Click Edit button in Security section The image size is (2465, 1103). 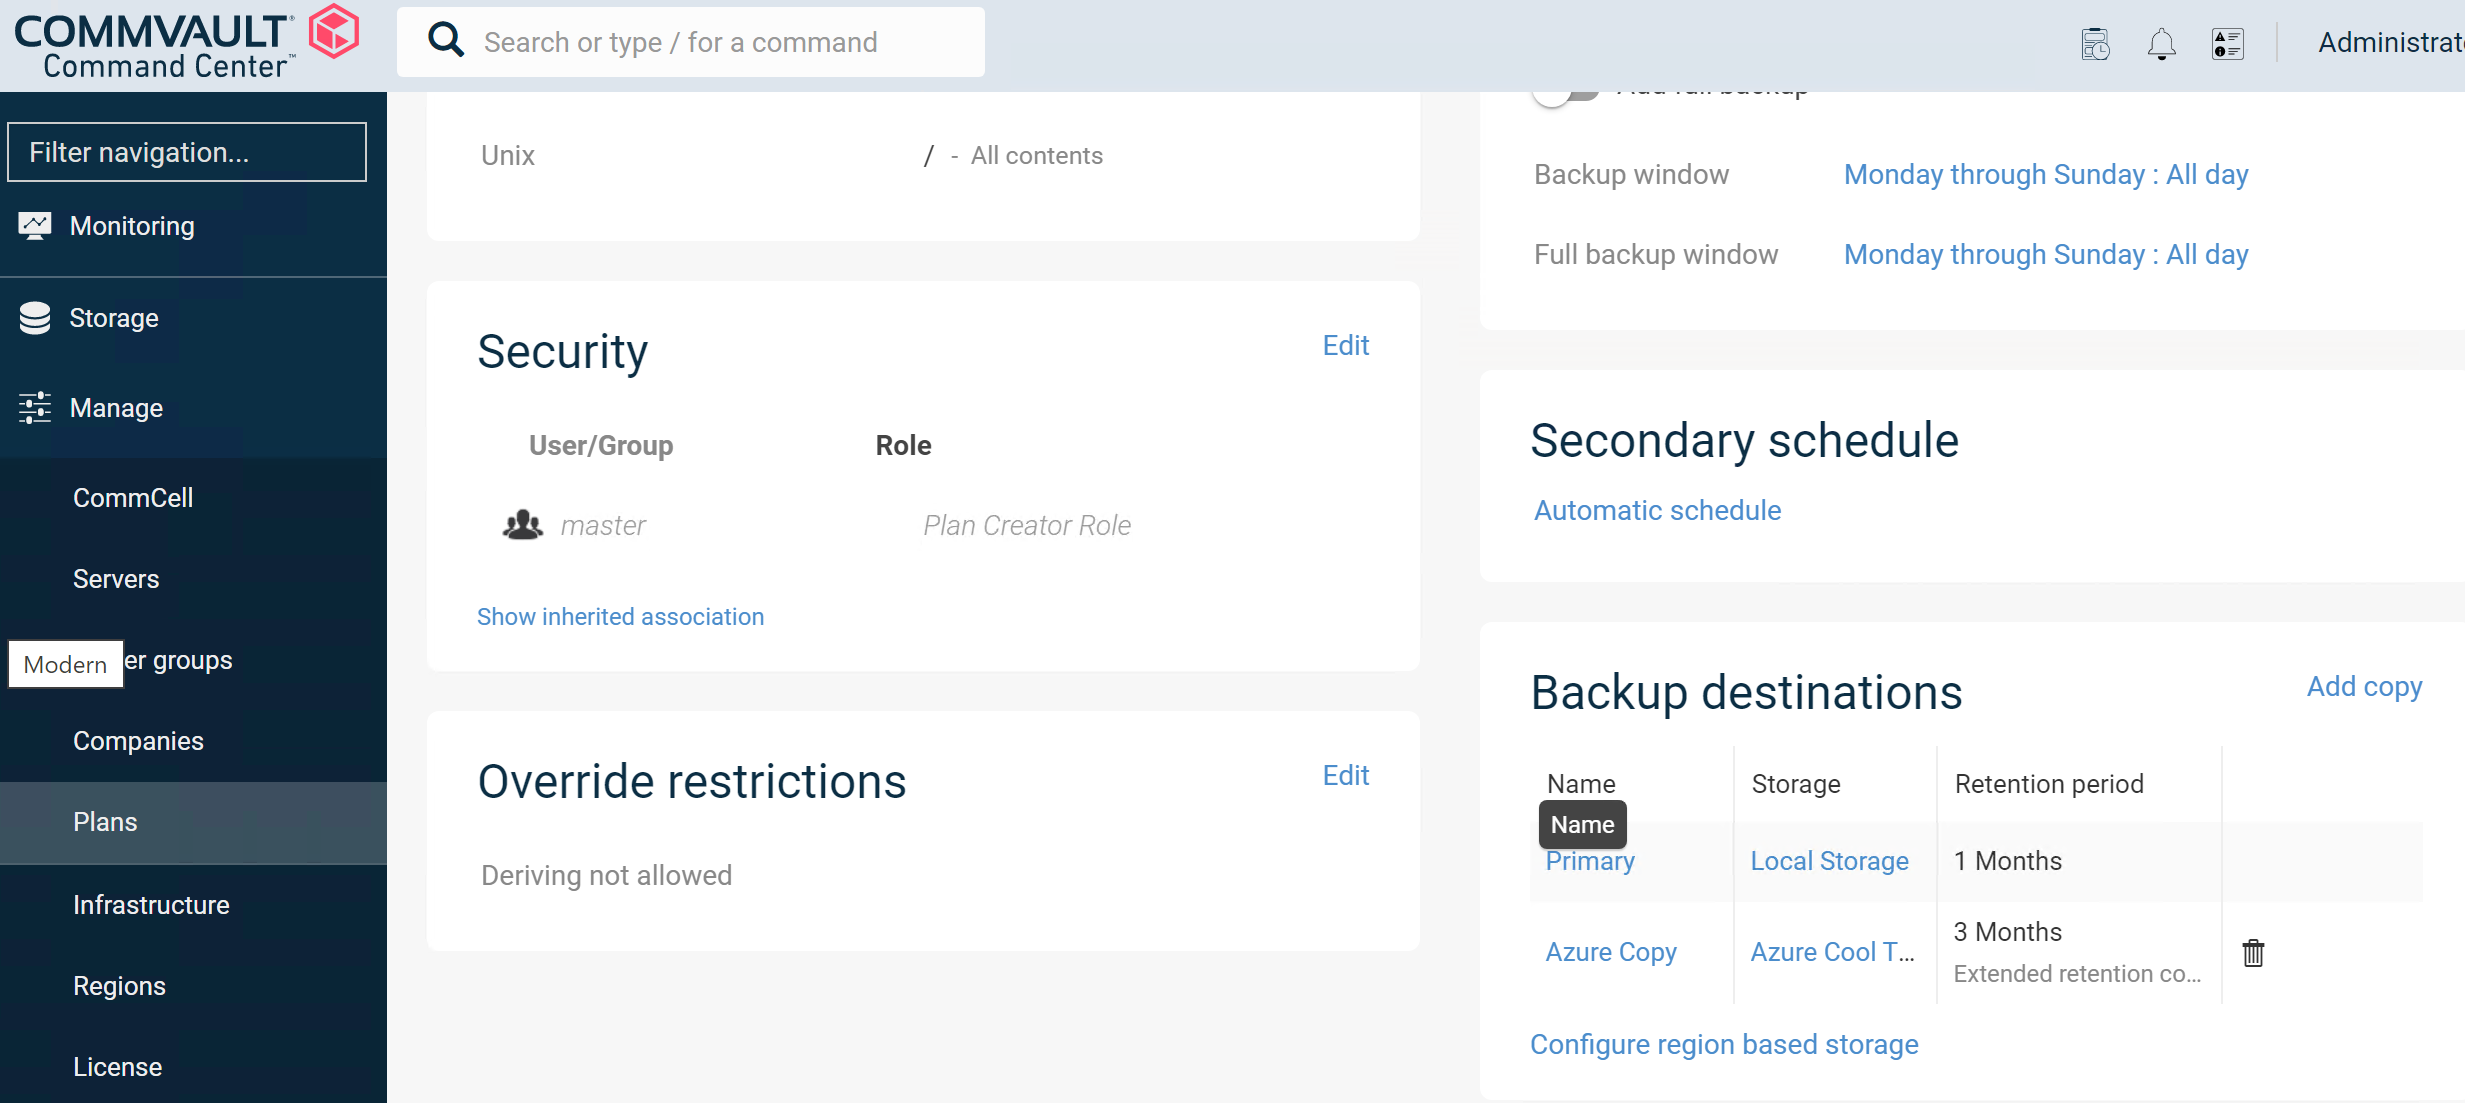point(1346,346)
